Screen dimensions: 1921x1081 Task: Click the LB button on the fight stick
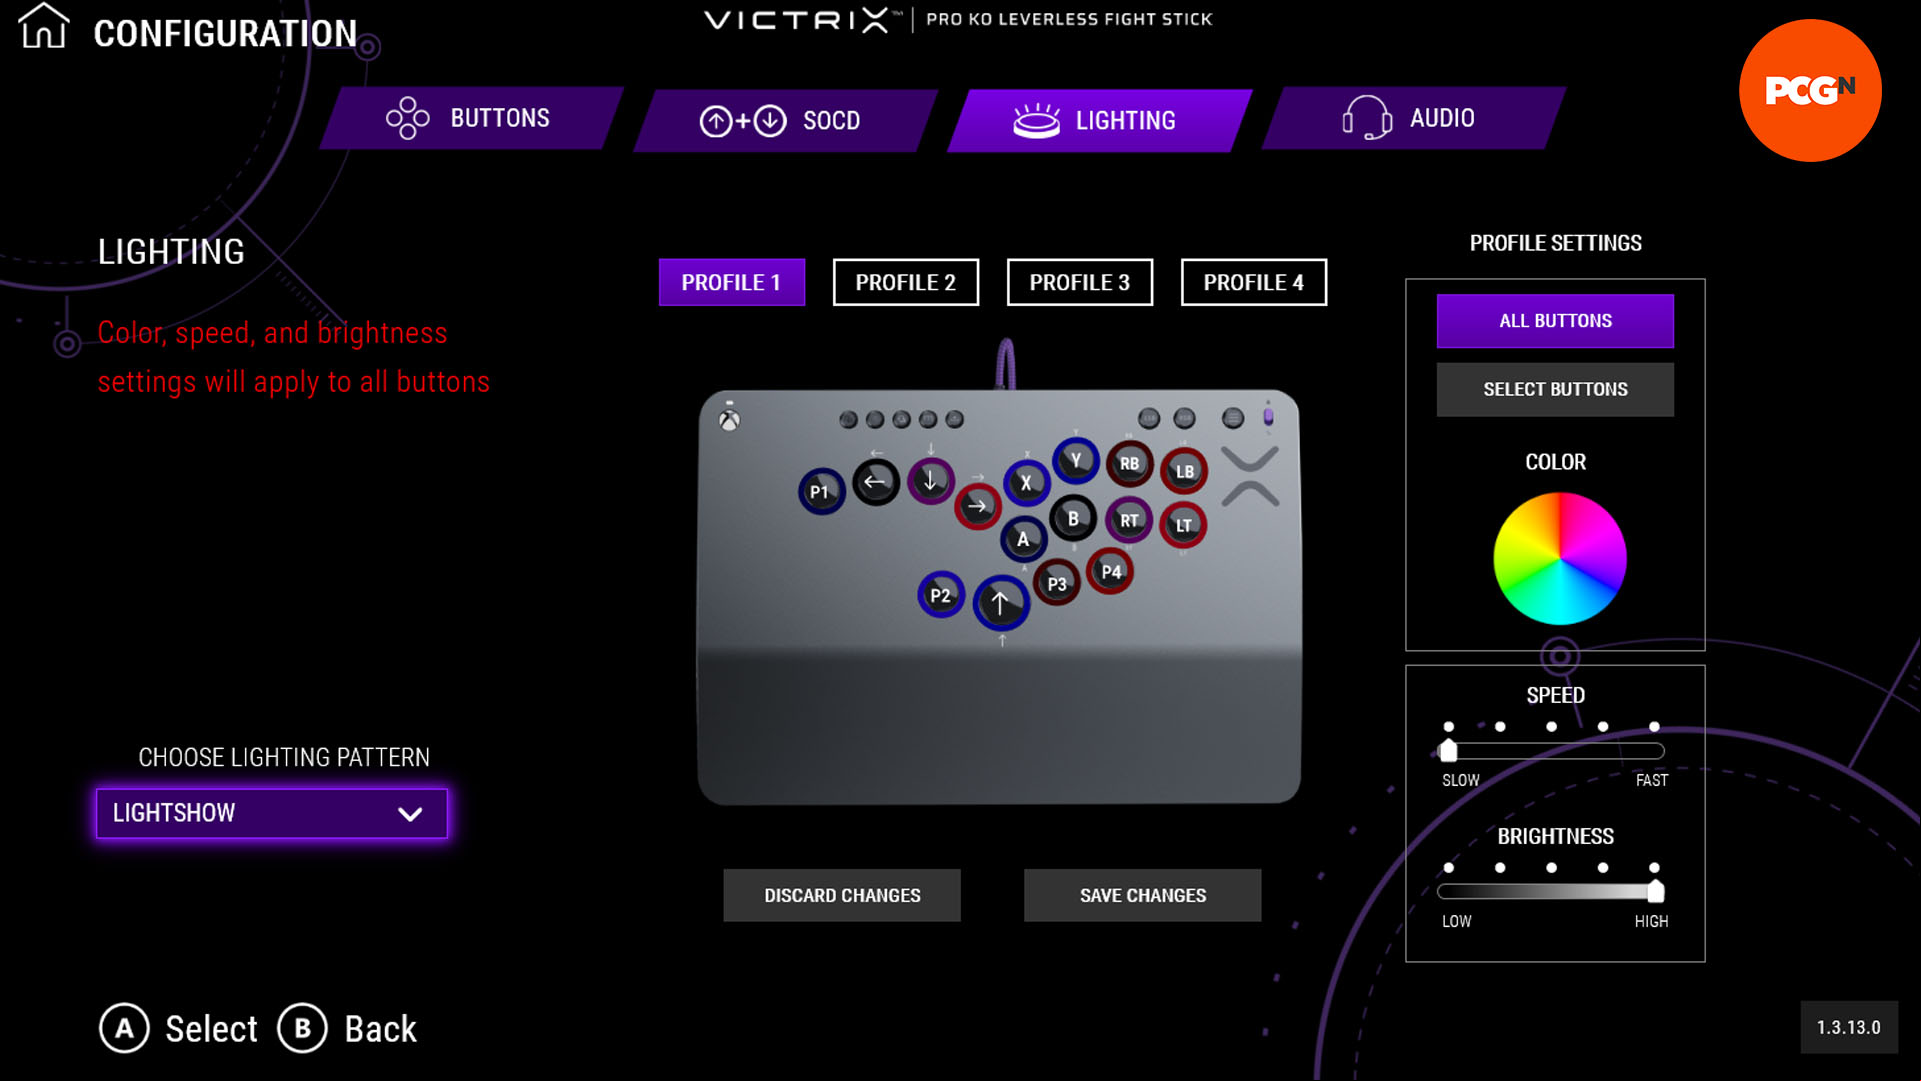tap(1184, 471)
